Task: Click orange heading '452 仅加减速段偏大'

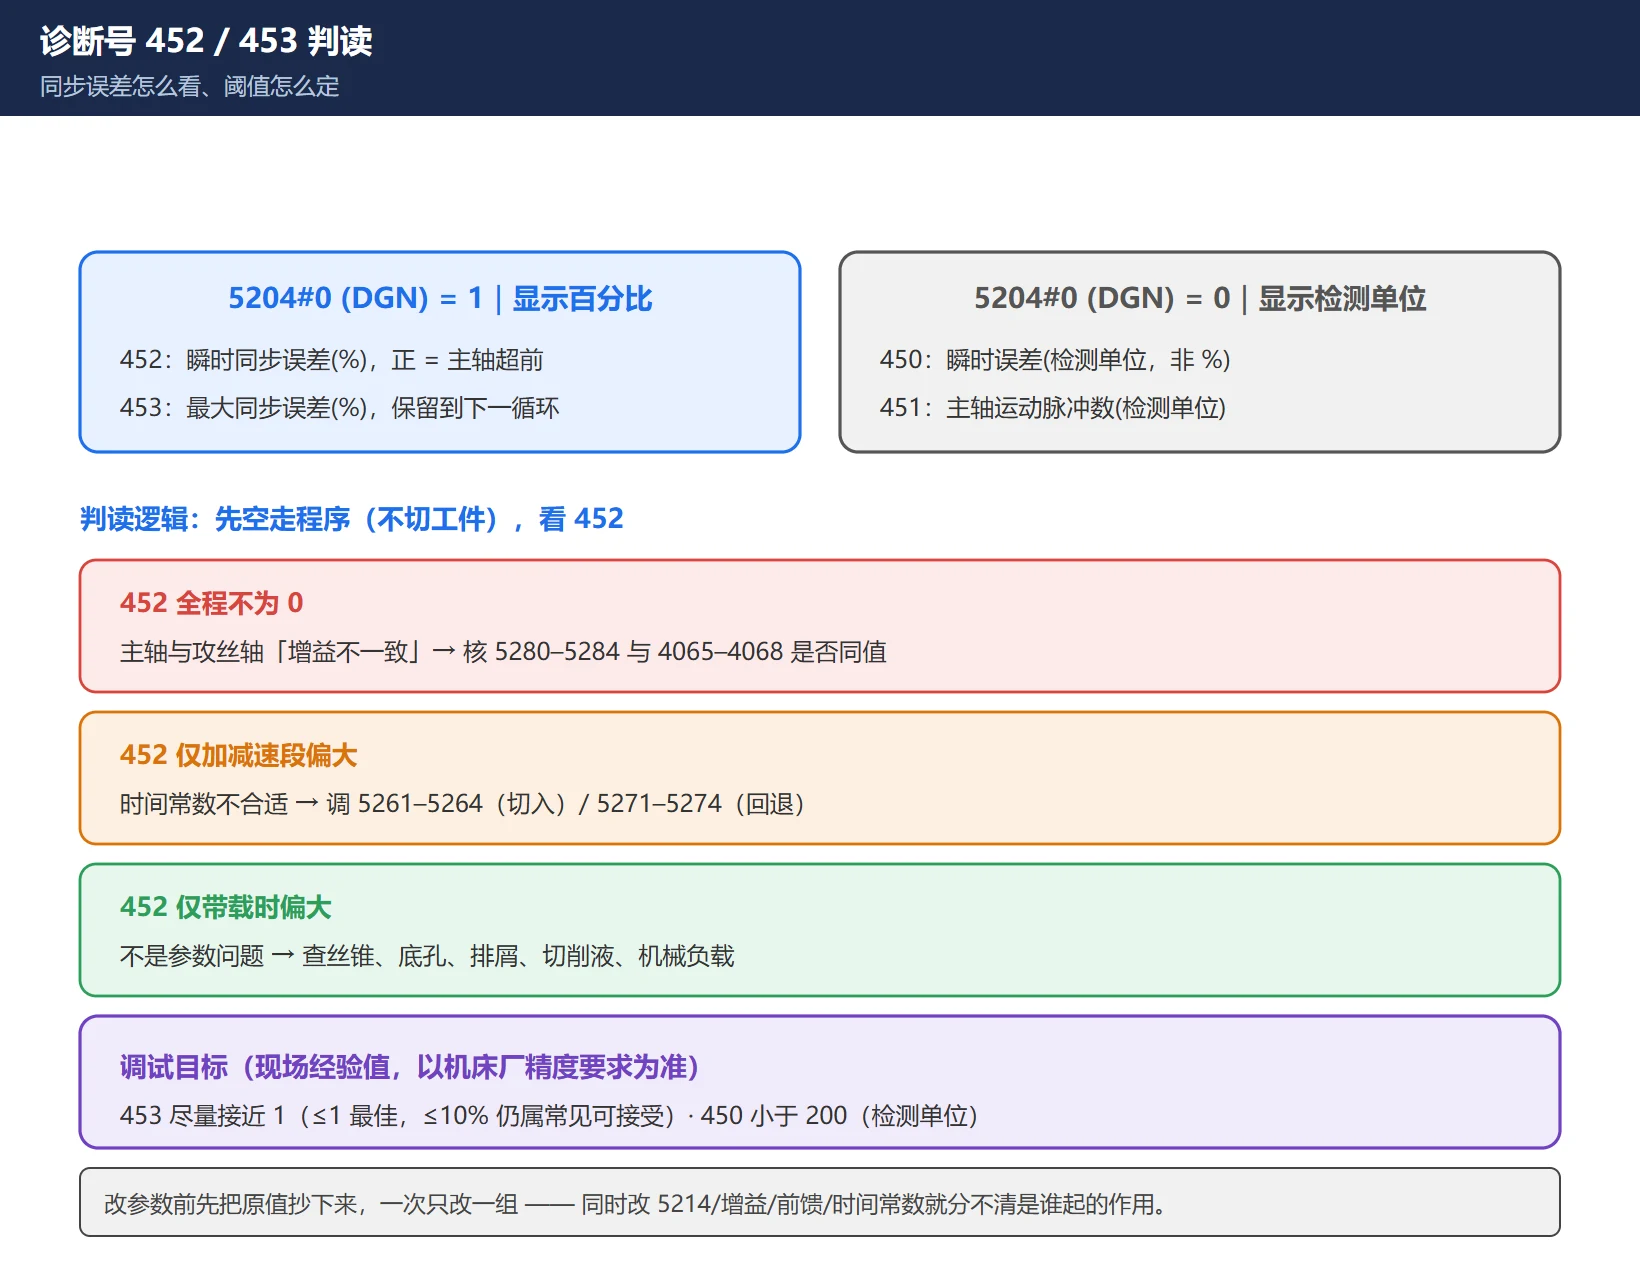Action: [239, 755]
